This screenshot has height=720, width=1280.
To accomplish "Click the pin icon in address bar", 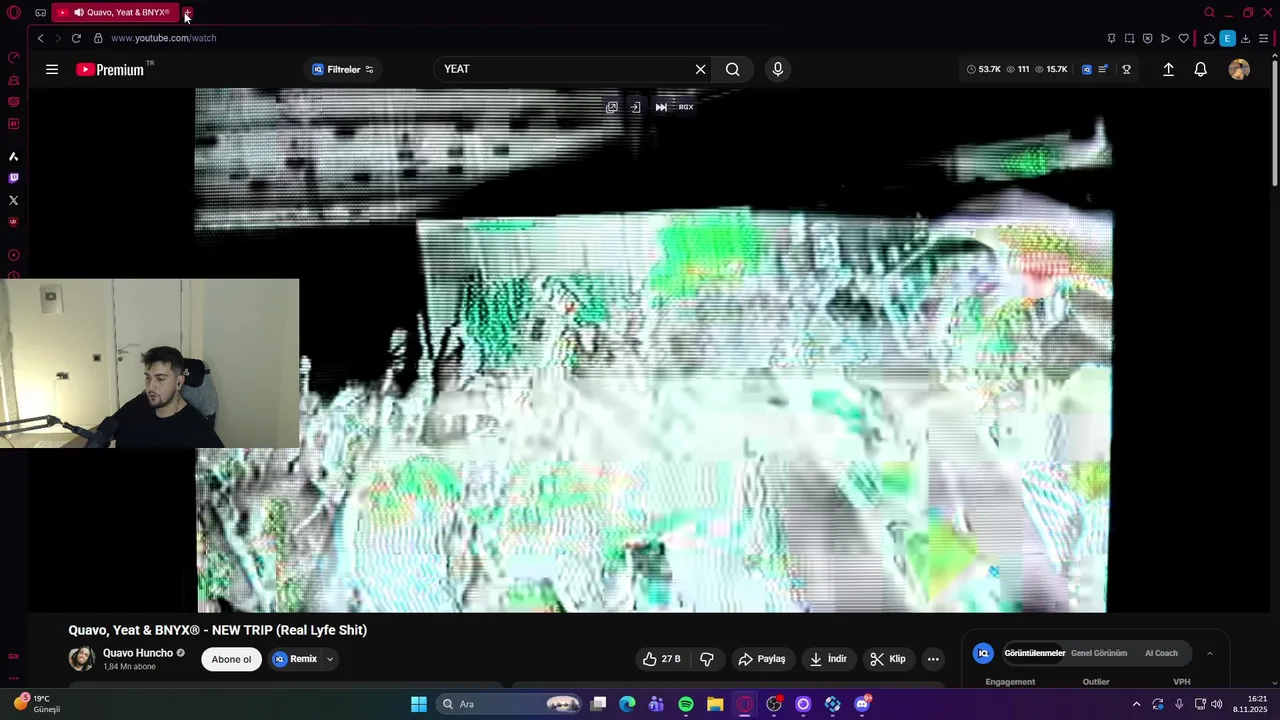I will pos(1111,38).
